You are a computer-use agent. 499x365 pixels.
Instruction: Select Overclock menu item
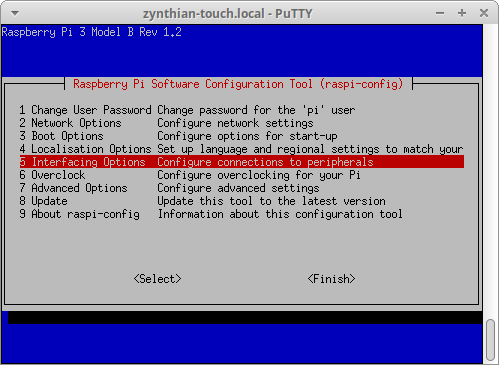tap(242, 175)
